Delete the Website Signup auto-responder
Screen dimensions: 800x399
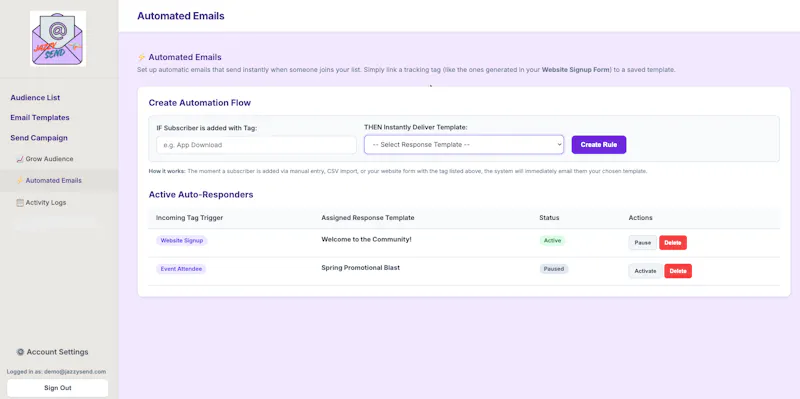pyautogui.click(x=673, y=243)
